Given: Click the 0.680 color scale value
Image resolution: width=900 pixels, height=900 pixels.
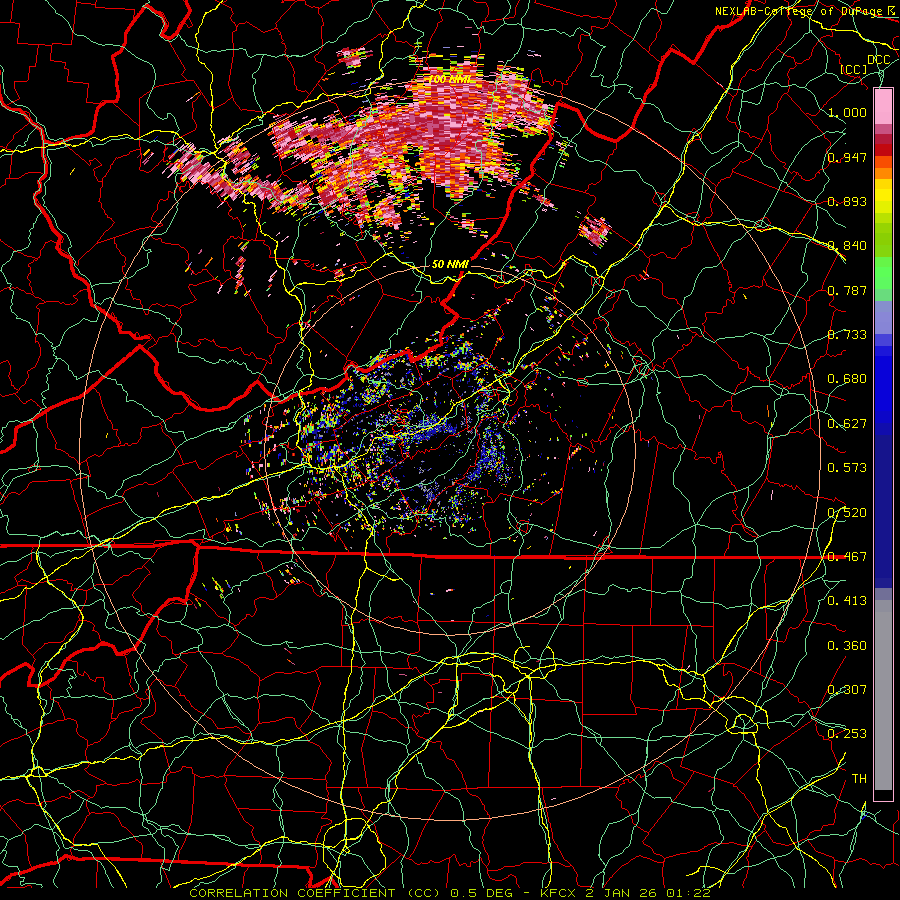Looking at the screenshot, I should pos(847,379).
